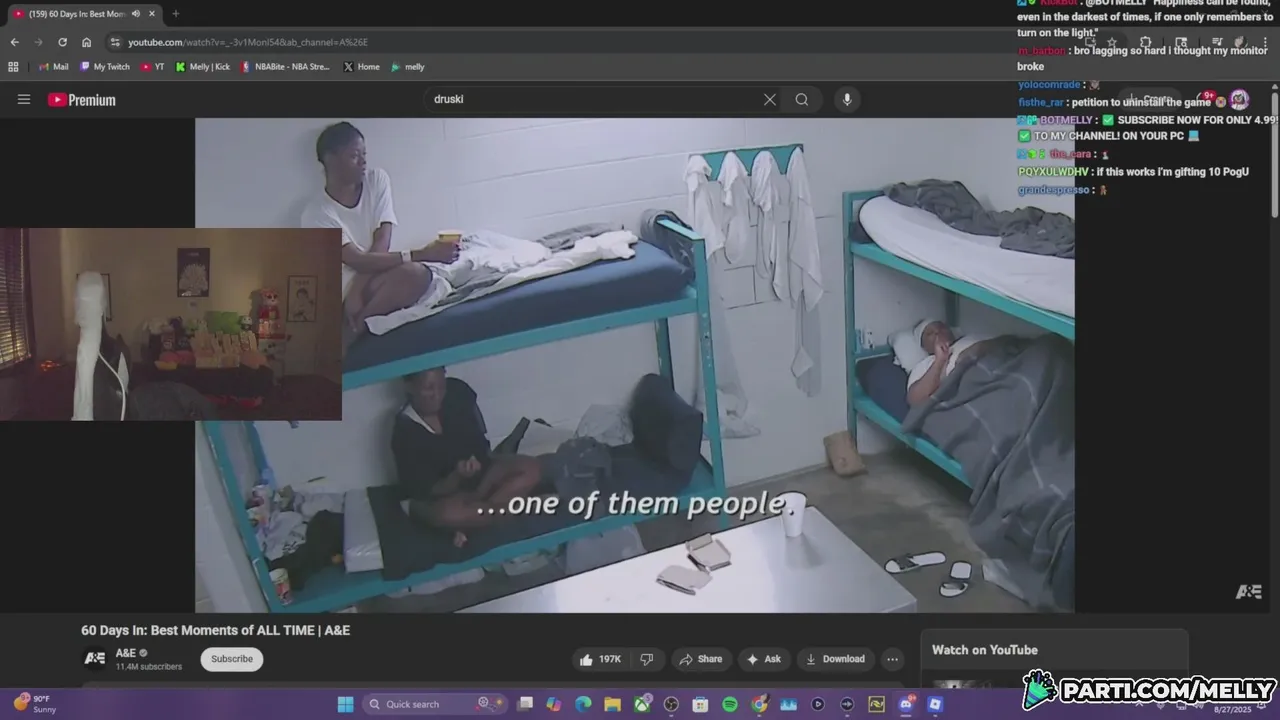Open Xbox app from taskbar
Image resolution: width=1280 pixels, height=720 pixels.
[642, 704]
